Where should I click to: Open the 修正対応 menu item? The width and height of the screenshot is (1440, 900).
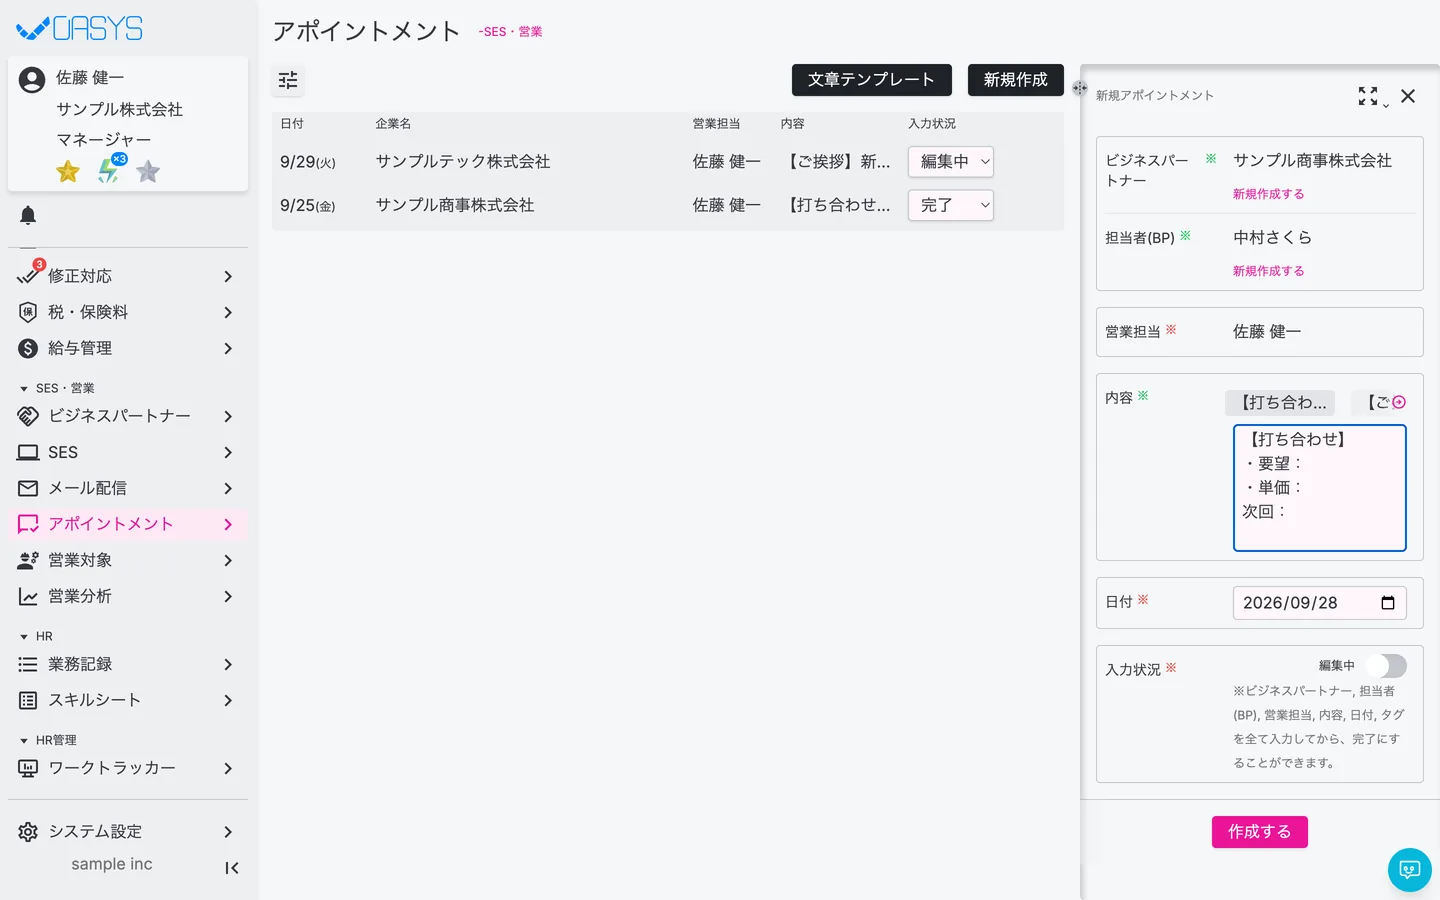point(128,276)
